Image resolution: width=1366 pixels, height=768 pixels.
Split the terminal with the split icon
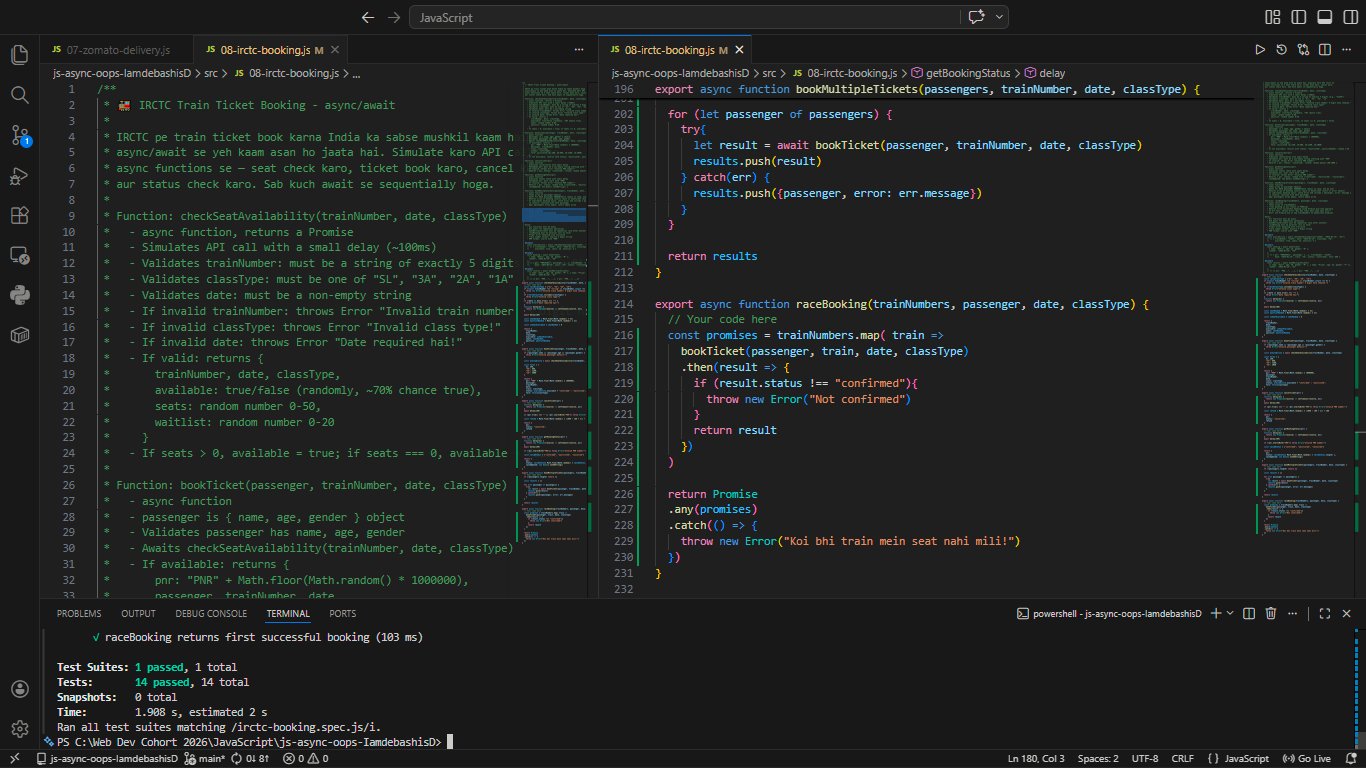1249,613
